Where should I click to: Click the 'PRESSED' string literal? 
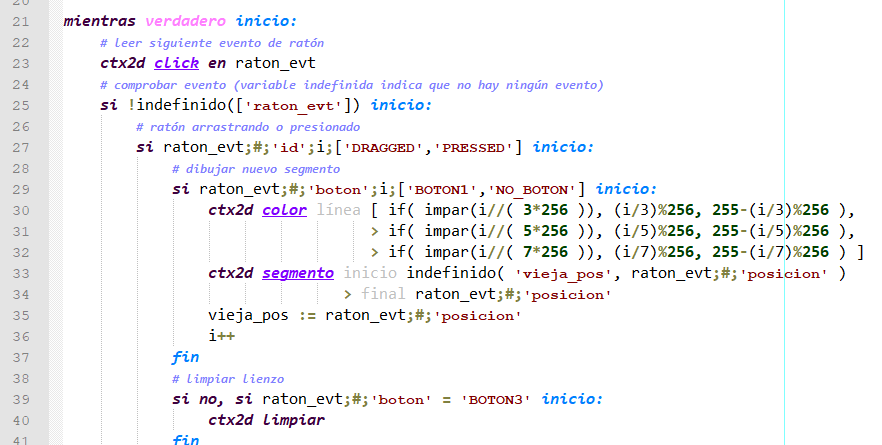pyautogui.click(x=480, y=147)
